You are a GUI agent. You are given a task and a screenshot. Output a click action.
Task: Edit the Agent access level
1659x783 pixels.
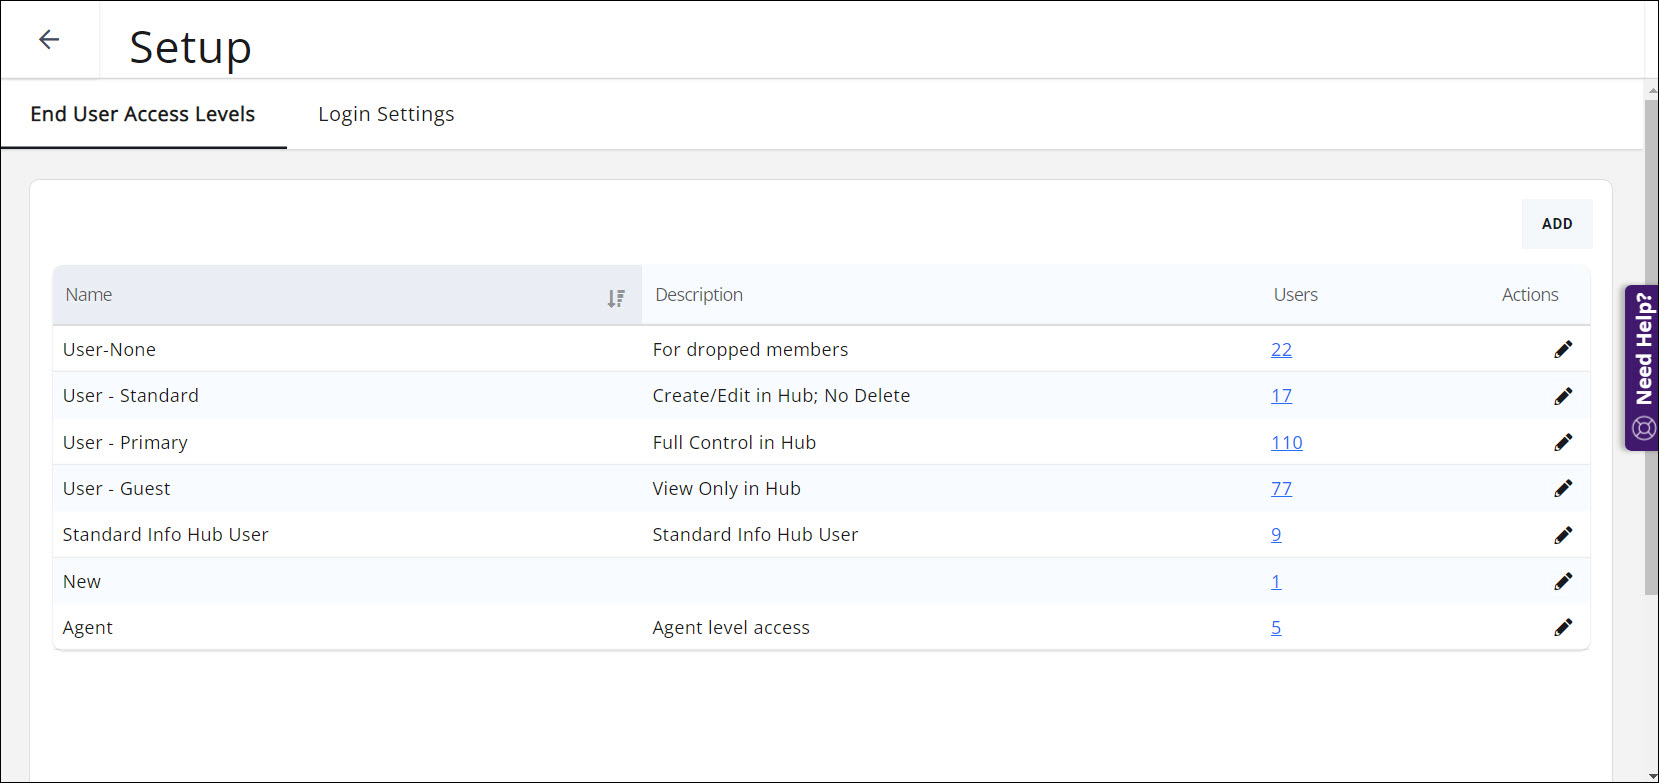(x=1565, y=627)
